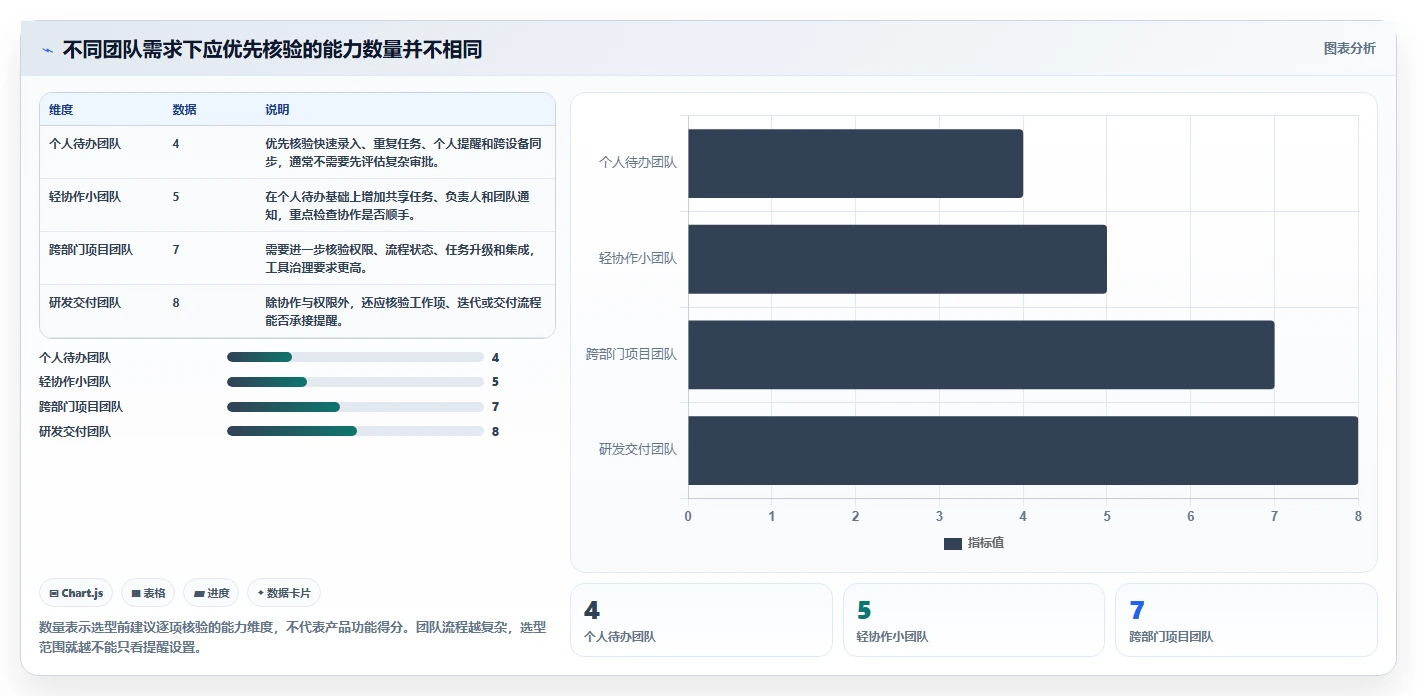Click the chart bar for 个人待办团队
This screenshot has height=696, width=1417.
855,163
